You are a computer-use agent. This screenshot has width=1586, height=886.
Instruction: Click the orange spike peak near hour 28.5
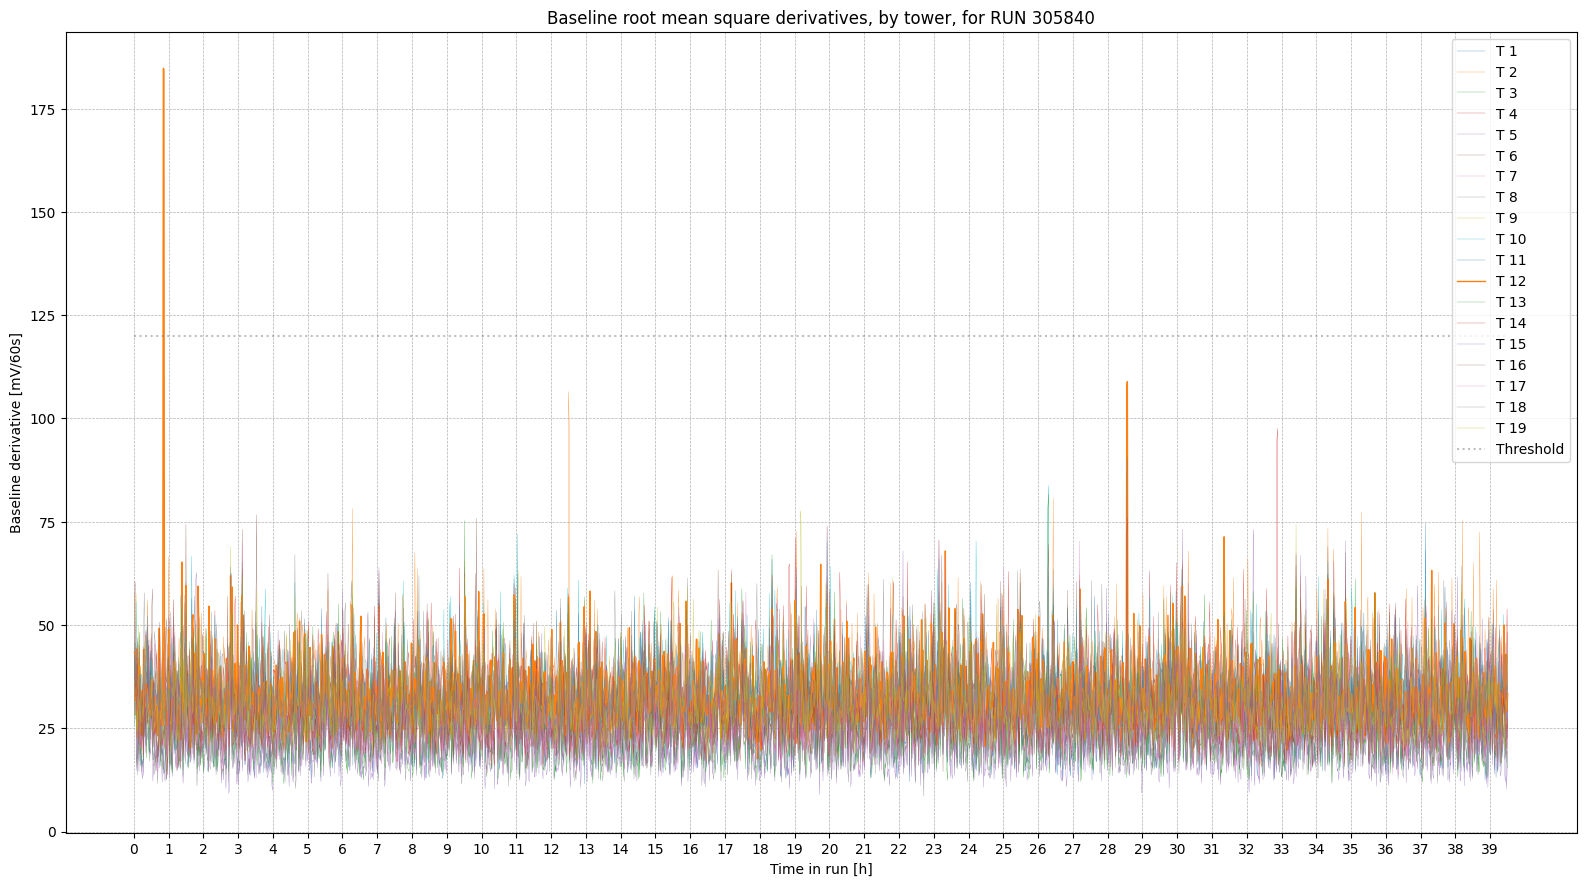1127,382
